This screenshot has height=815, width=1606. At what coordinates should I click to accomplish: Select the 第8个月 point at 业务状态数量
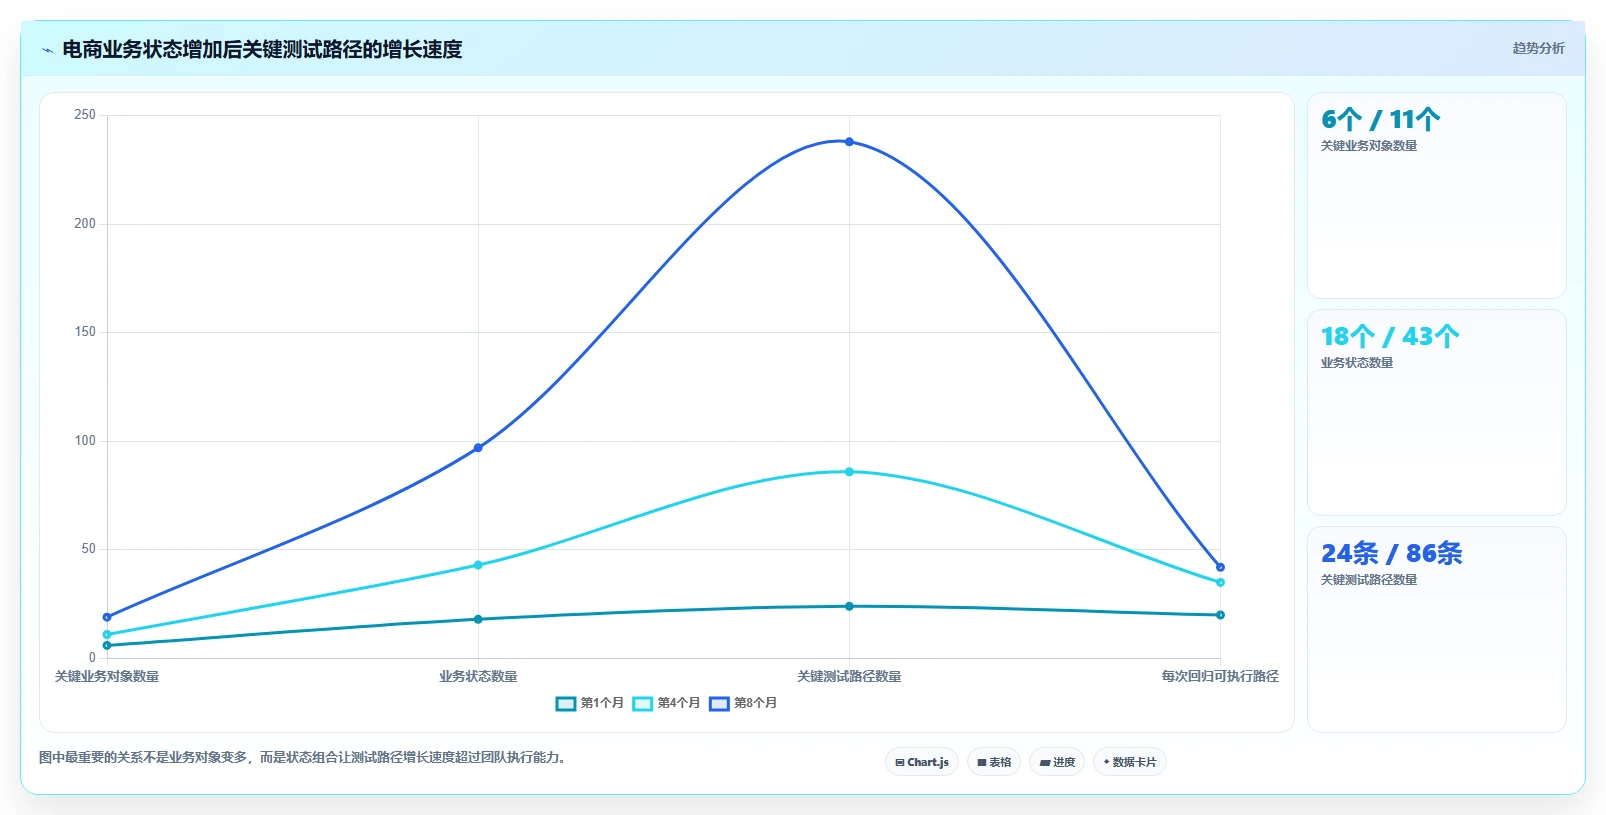(478, 448)
